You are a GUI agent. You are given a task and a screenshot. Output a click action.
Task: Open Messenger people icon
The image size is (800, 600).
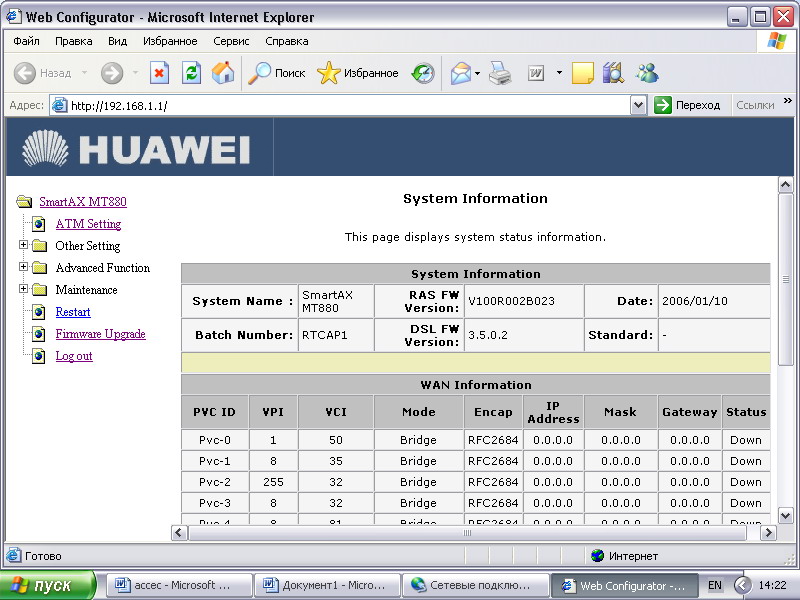click(647, 73)
